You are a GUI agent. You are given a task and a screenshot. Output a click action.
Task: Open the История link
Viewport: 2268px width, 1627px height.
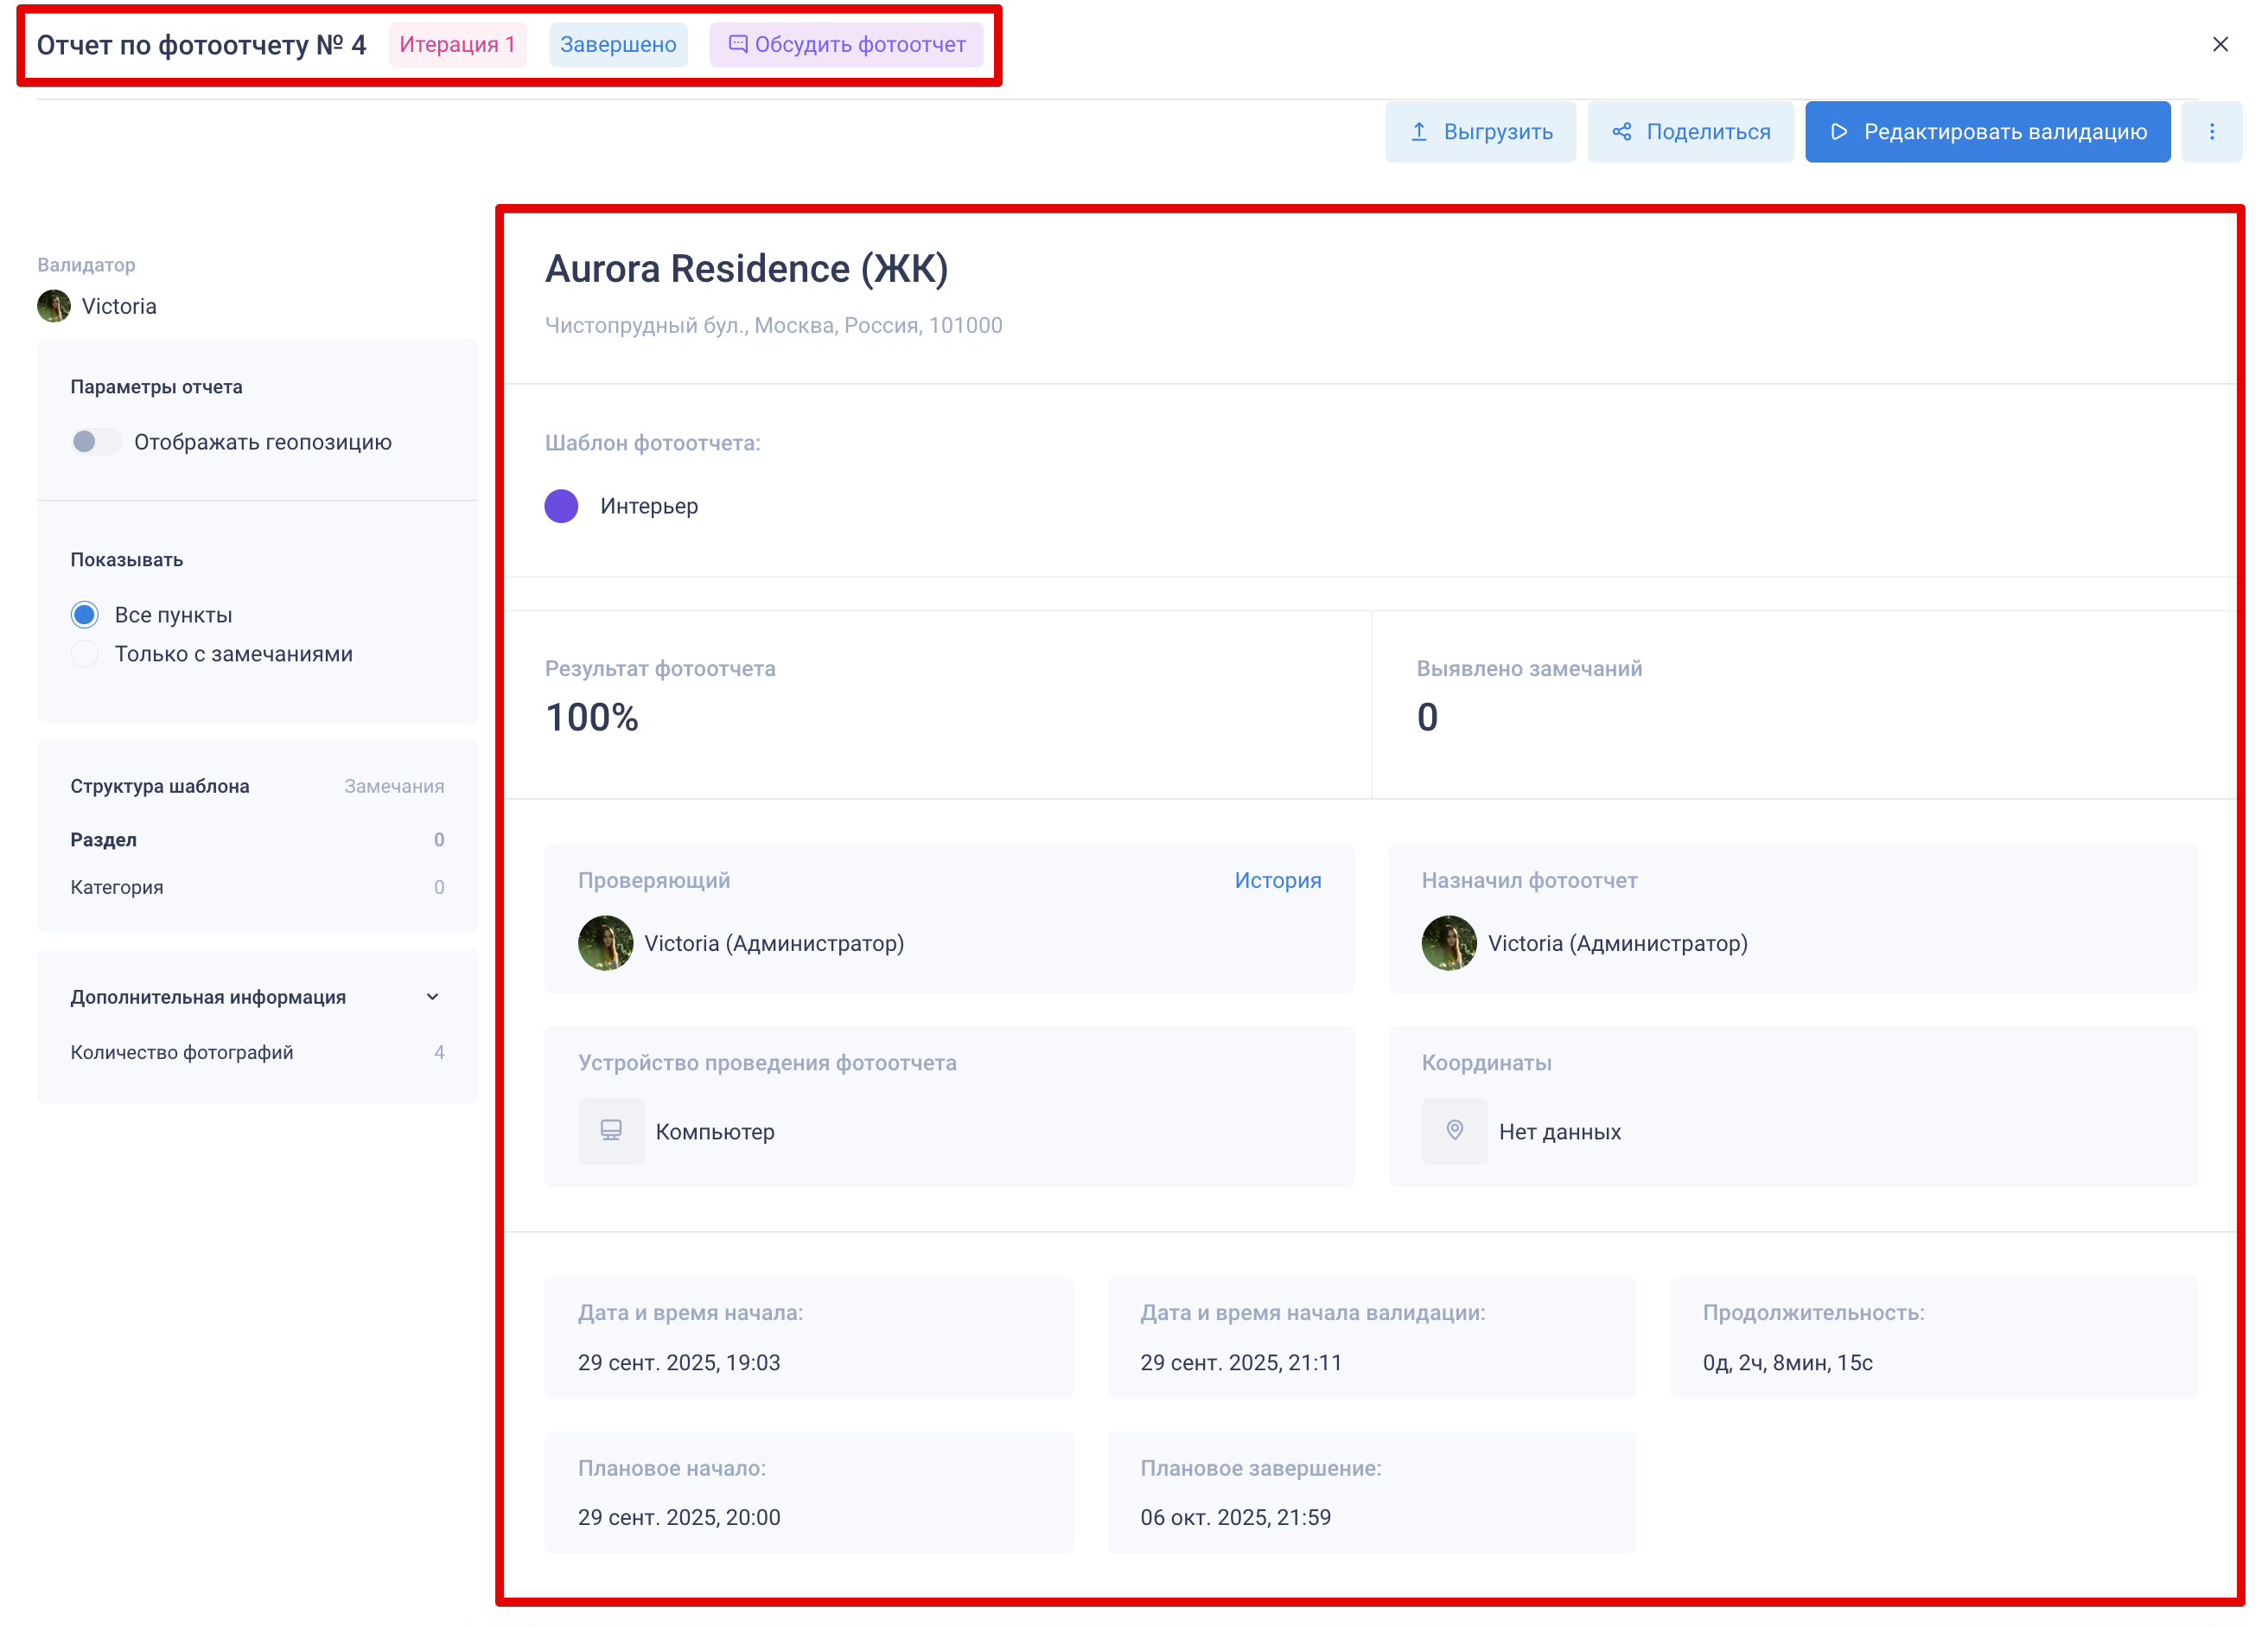pyautogui.click(x=1277, y=880)
